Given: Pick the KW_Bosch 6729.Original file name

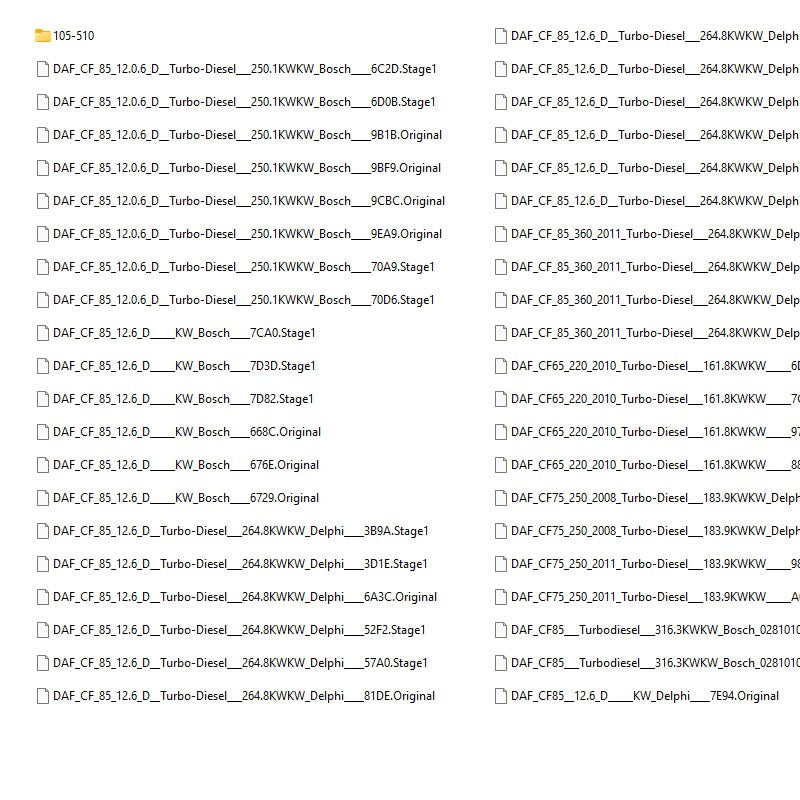Looking at the screenshot, I should pyautogui.click(x=186, y=498).
